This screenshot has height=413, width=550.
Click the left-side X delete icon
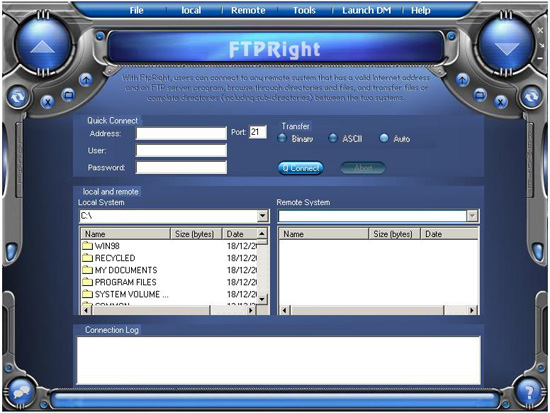[x=48, y=102]
